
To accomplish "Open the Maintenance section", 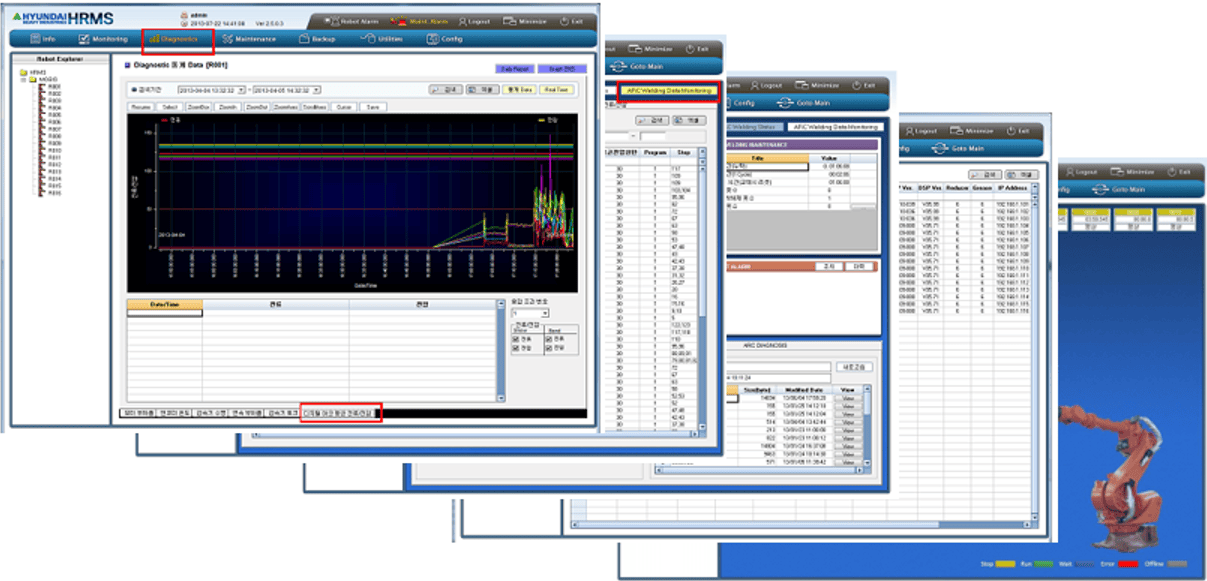I will pos(249,39).
